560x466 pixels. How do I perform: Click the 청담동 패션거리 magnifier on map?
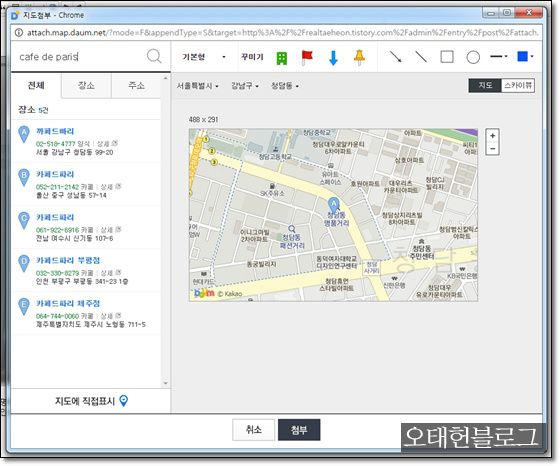[292, 229]
